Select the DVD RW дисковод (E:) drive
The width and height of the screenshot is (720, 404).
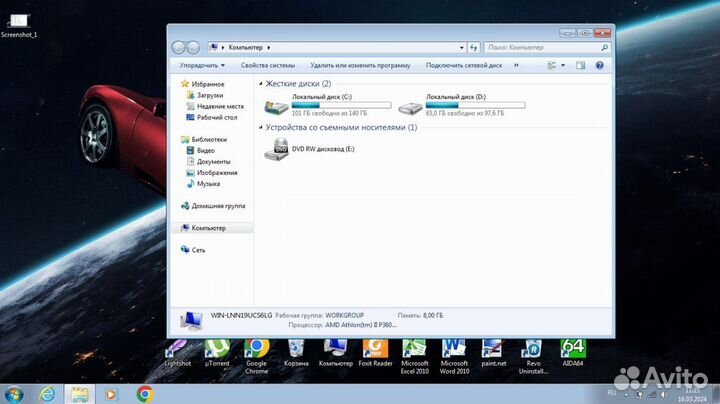click(309, 149)
